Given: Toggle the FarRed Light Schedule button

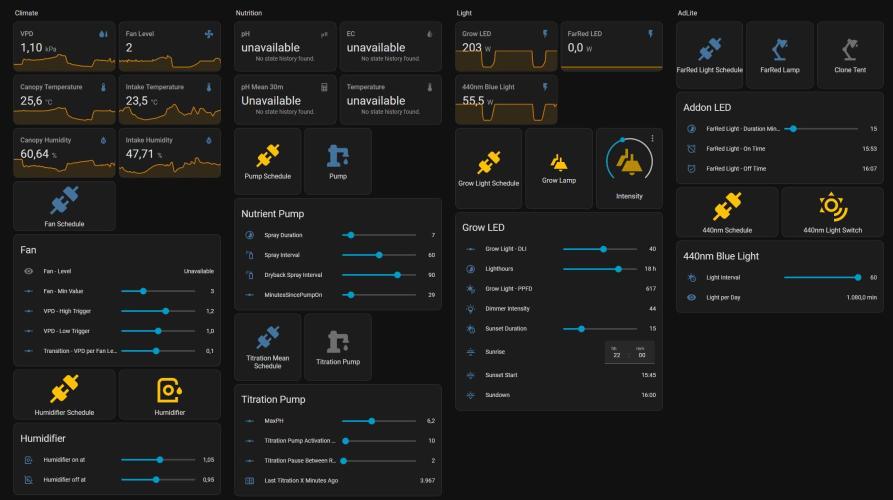Looking at the screenshot, I should pyautogui.click(x=710, y=55).
